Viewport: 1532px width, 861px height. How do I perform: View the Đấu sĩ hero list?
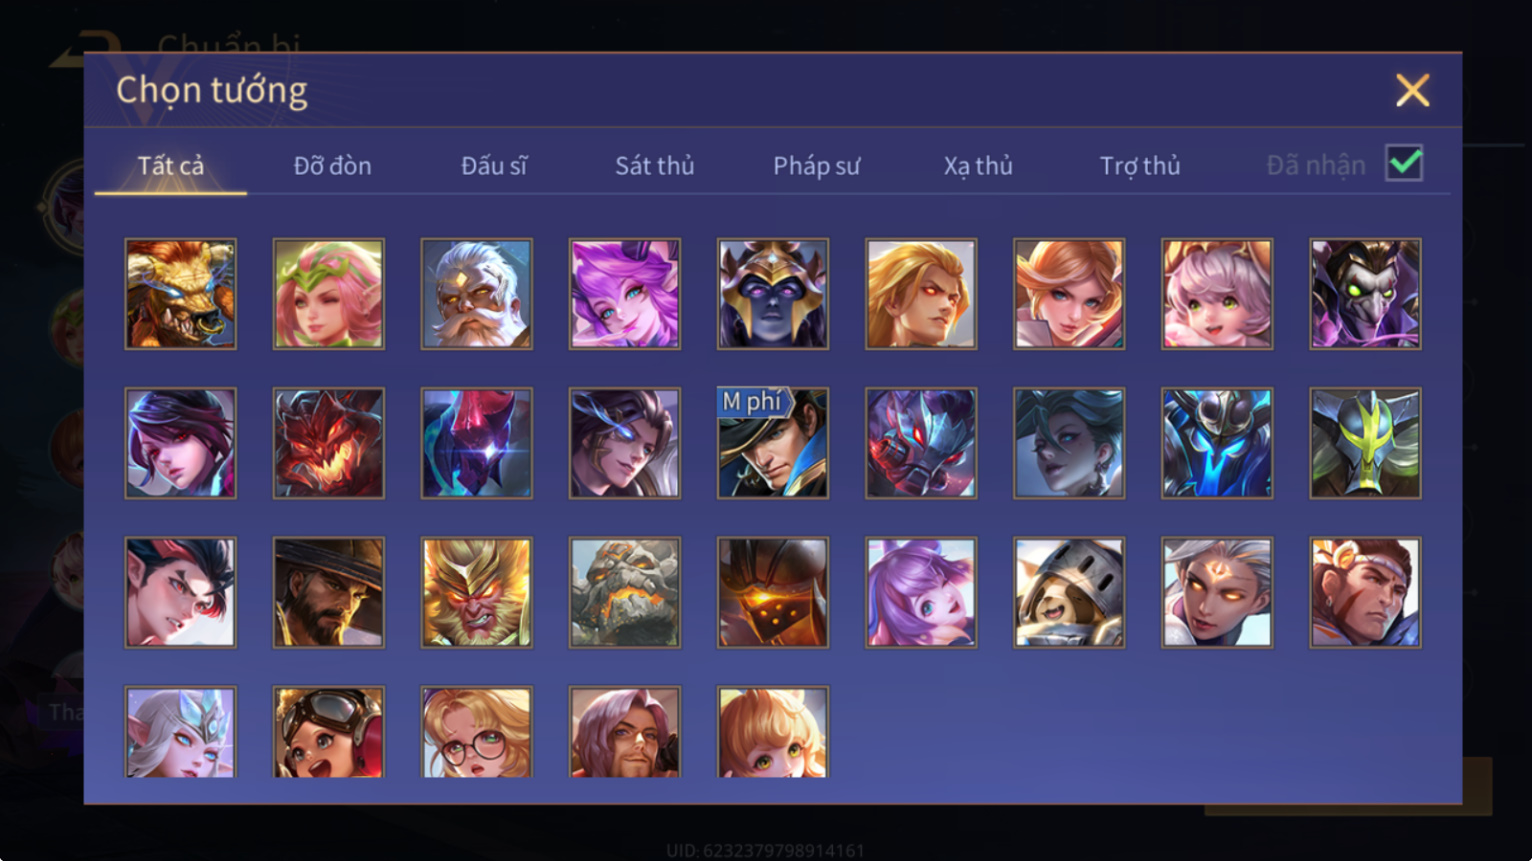(494, 166)
